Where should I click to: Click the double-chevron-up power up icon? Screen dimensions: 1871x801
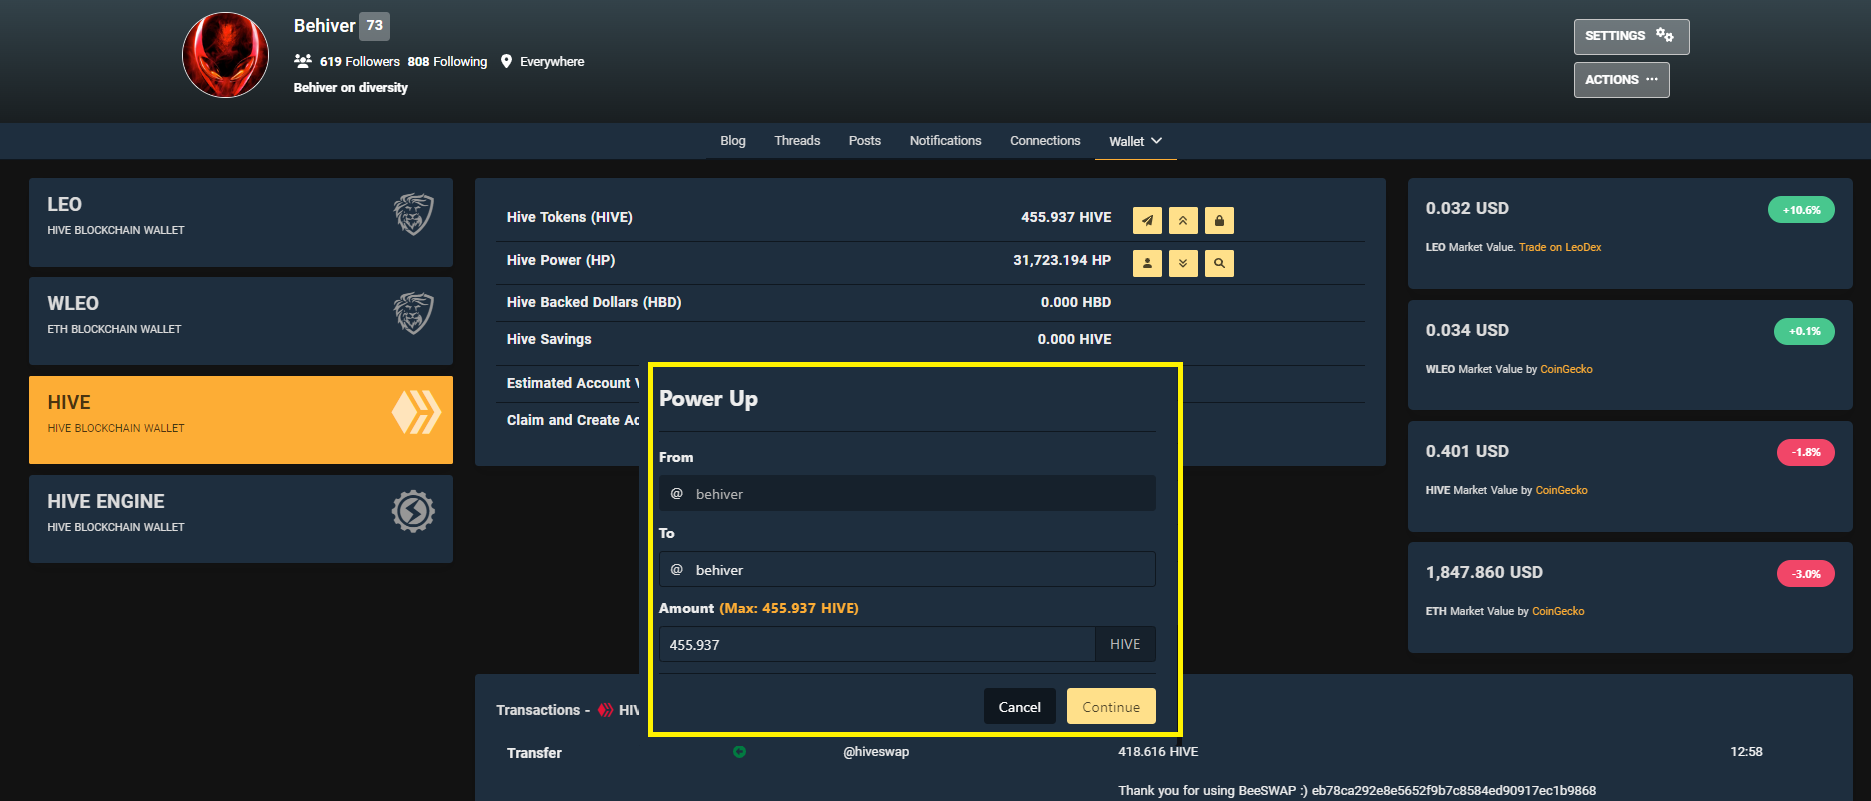[1183, 220]
